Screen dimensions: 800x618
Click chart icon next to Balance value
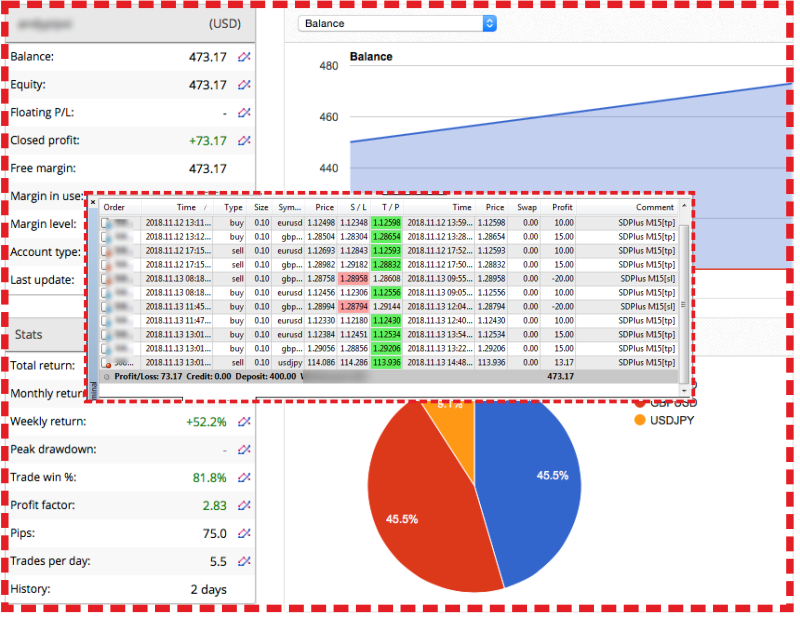[244, 57]
